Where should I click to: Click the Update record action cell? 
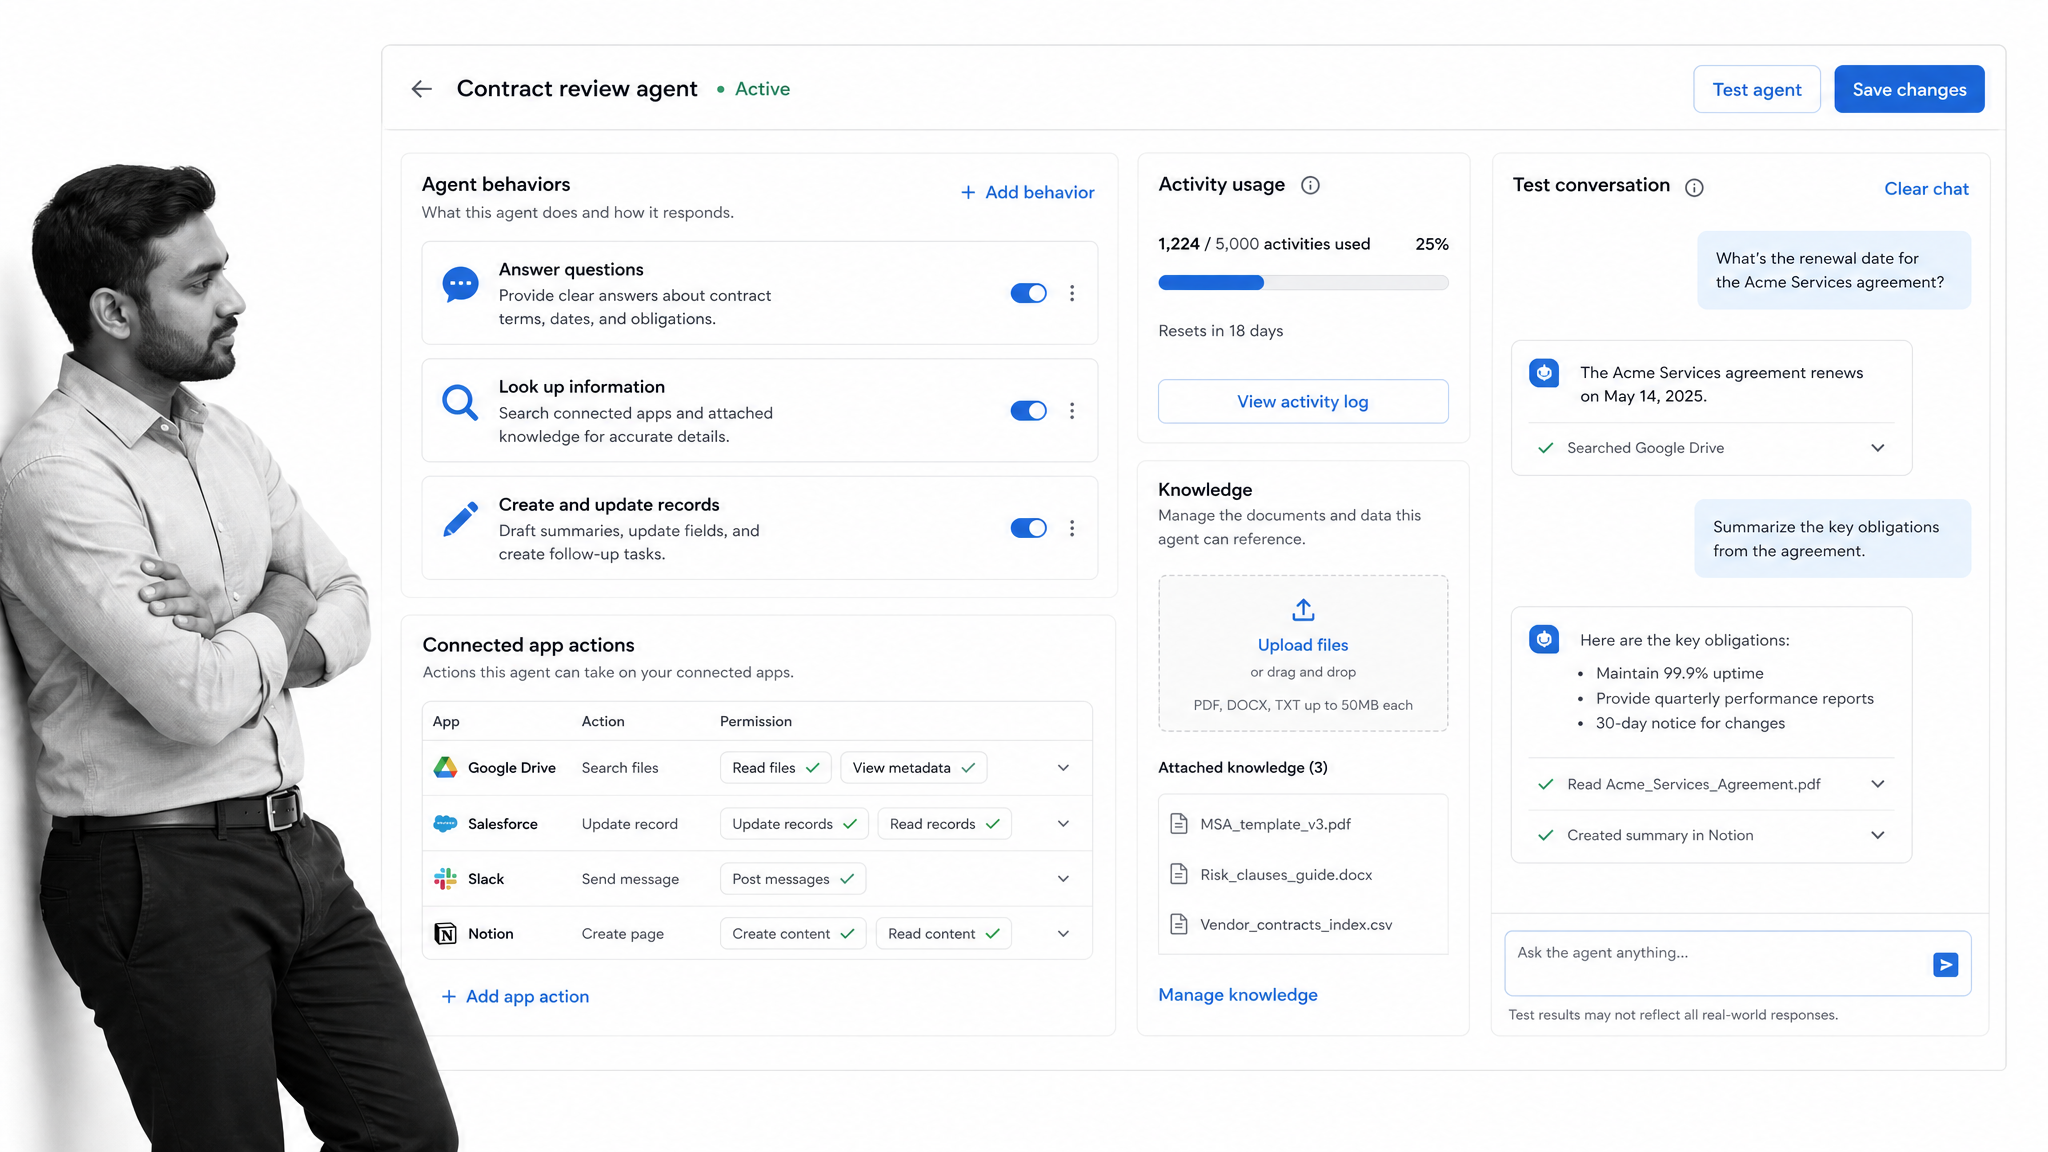630,824
